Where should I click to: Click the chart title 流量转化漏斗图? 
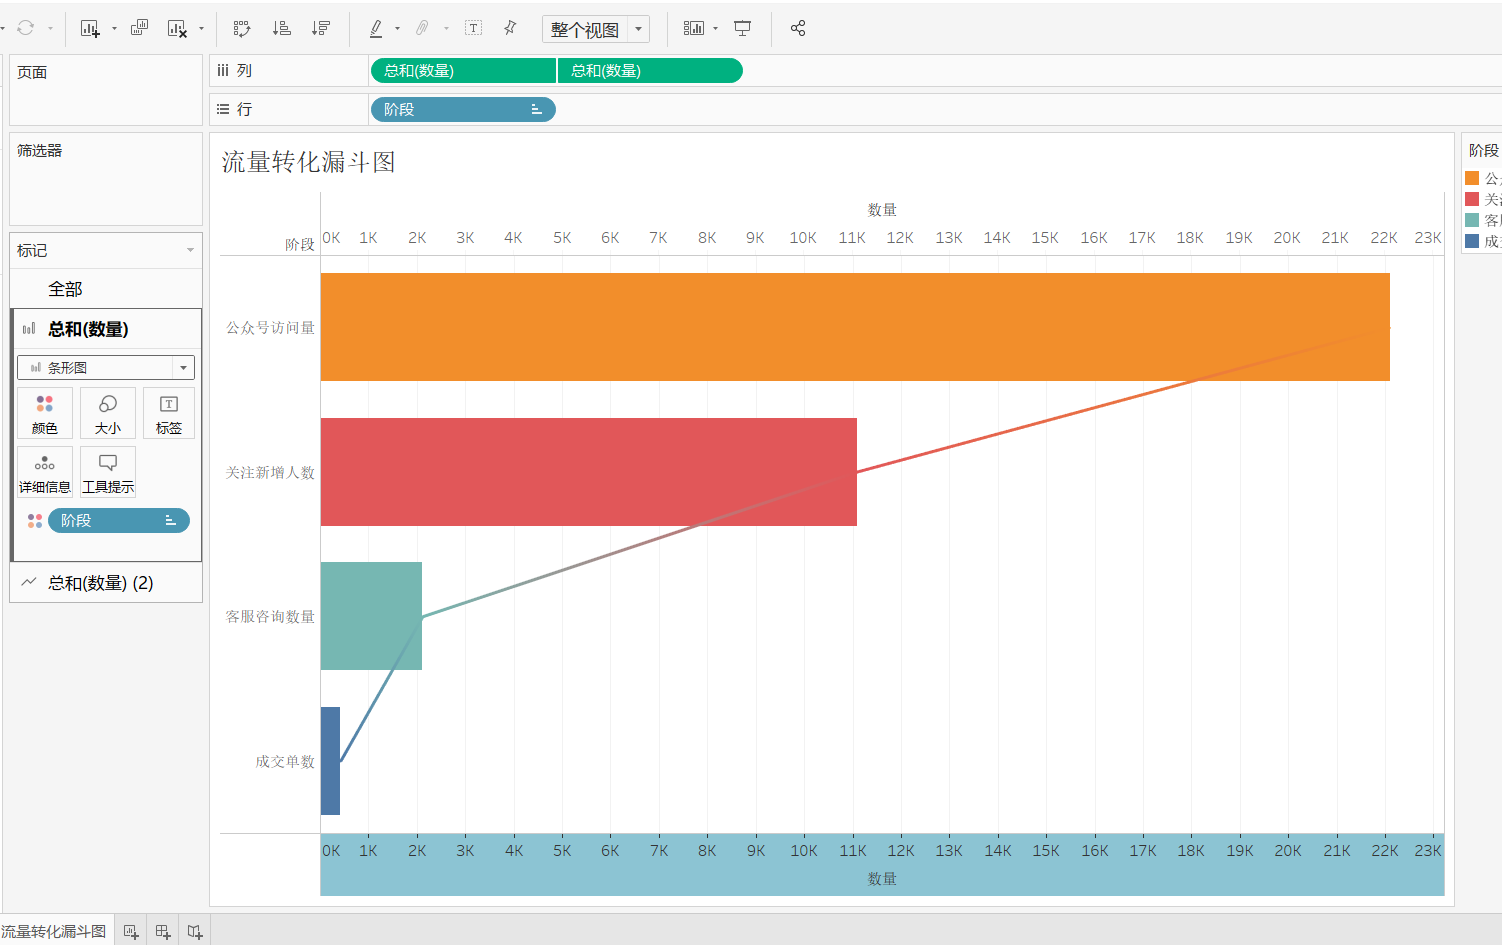tap(309, 162)
